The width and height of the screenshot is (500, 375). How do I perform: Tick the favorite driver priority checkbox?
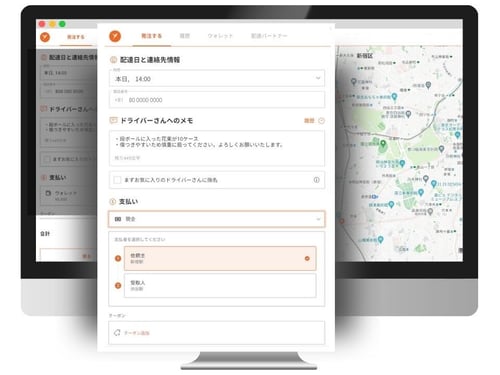click(117, 180)
